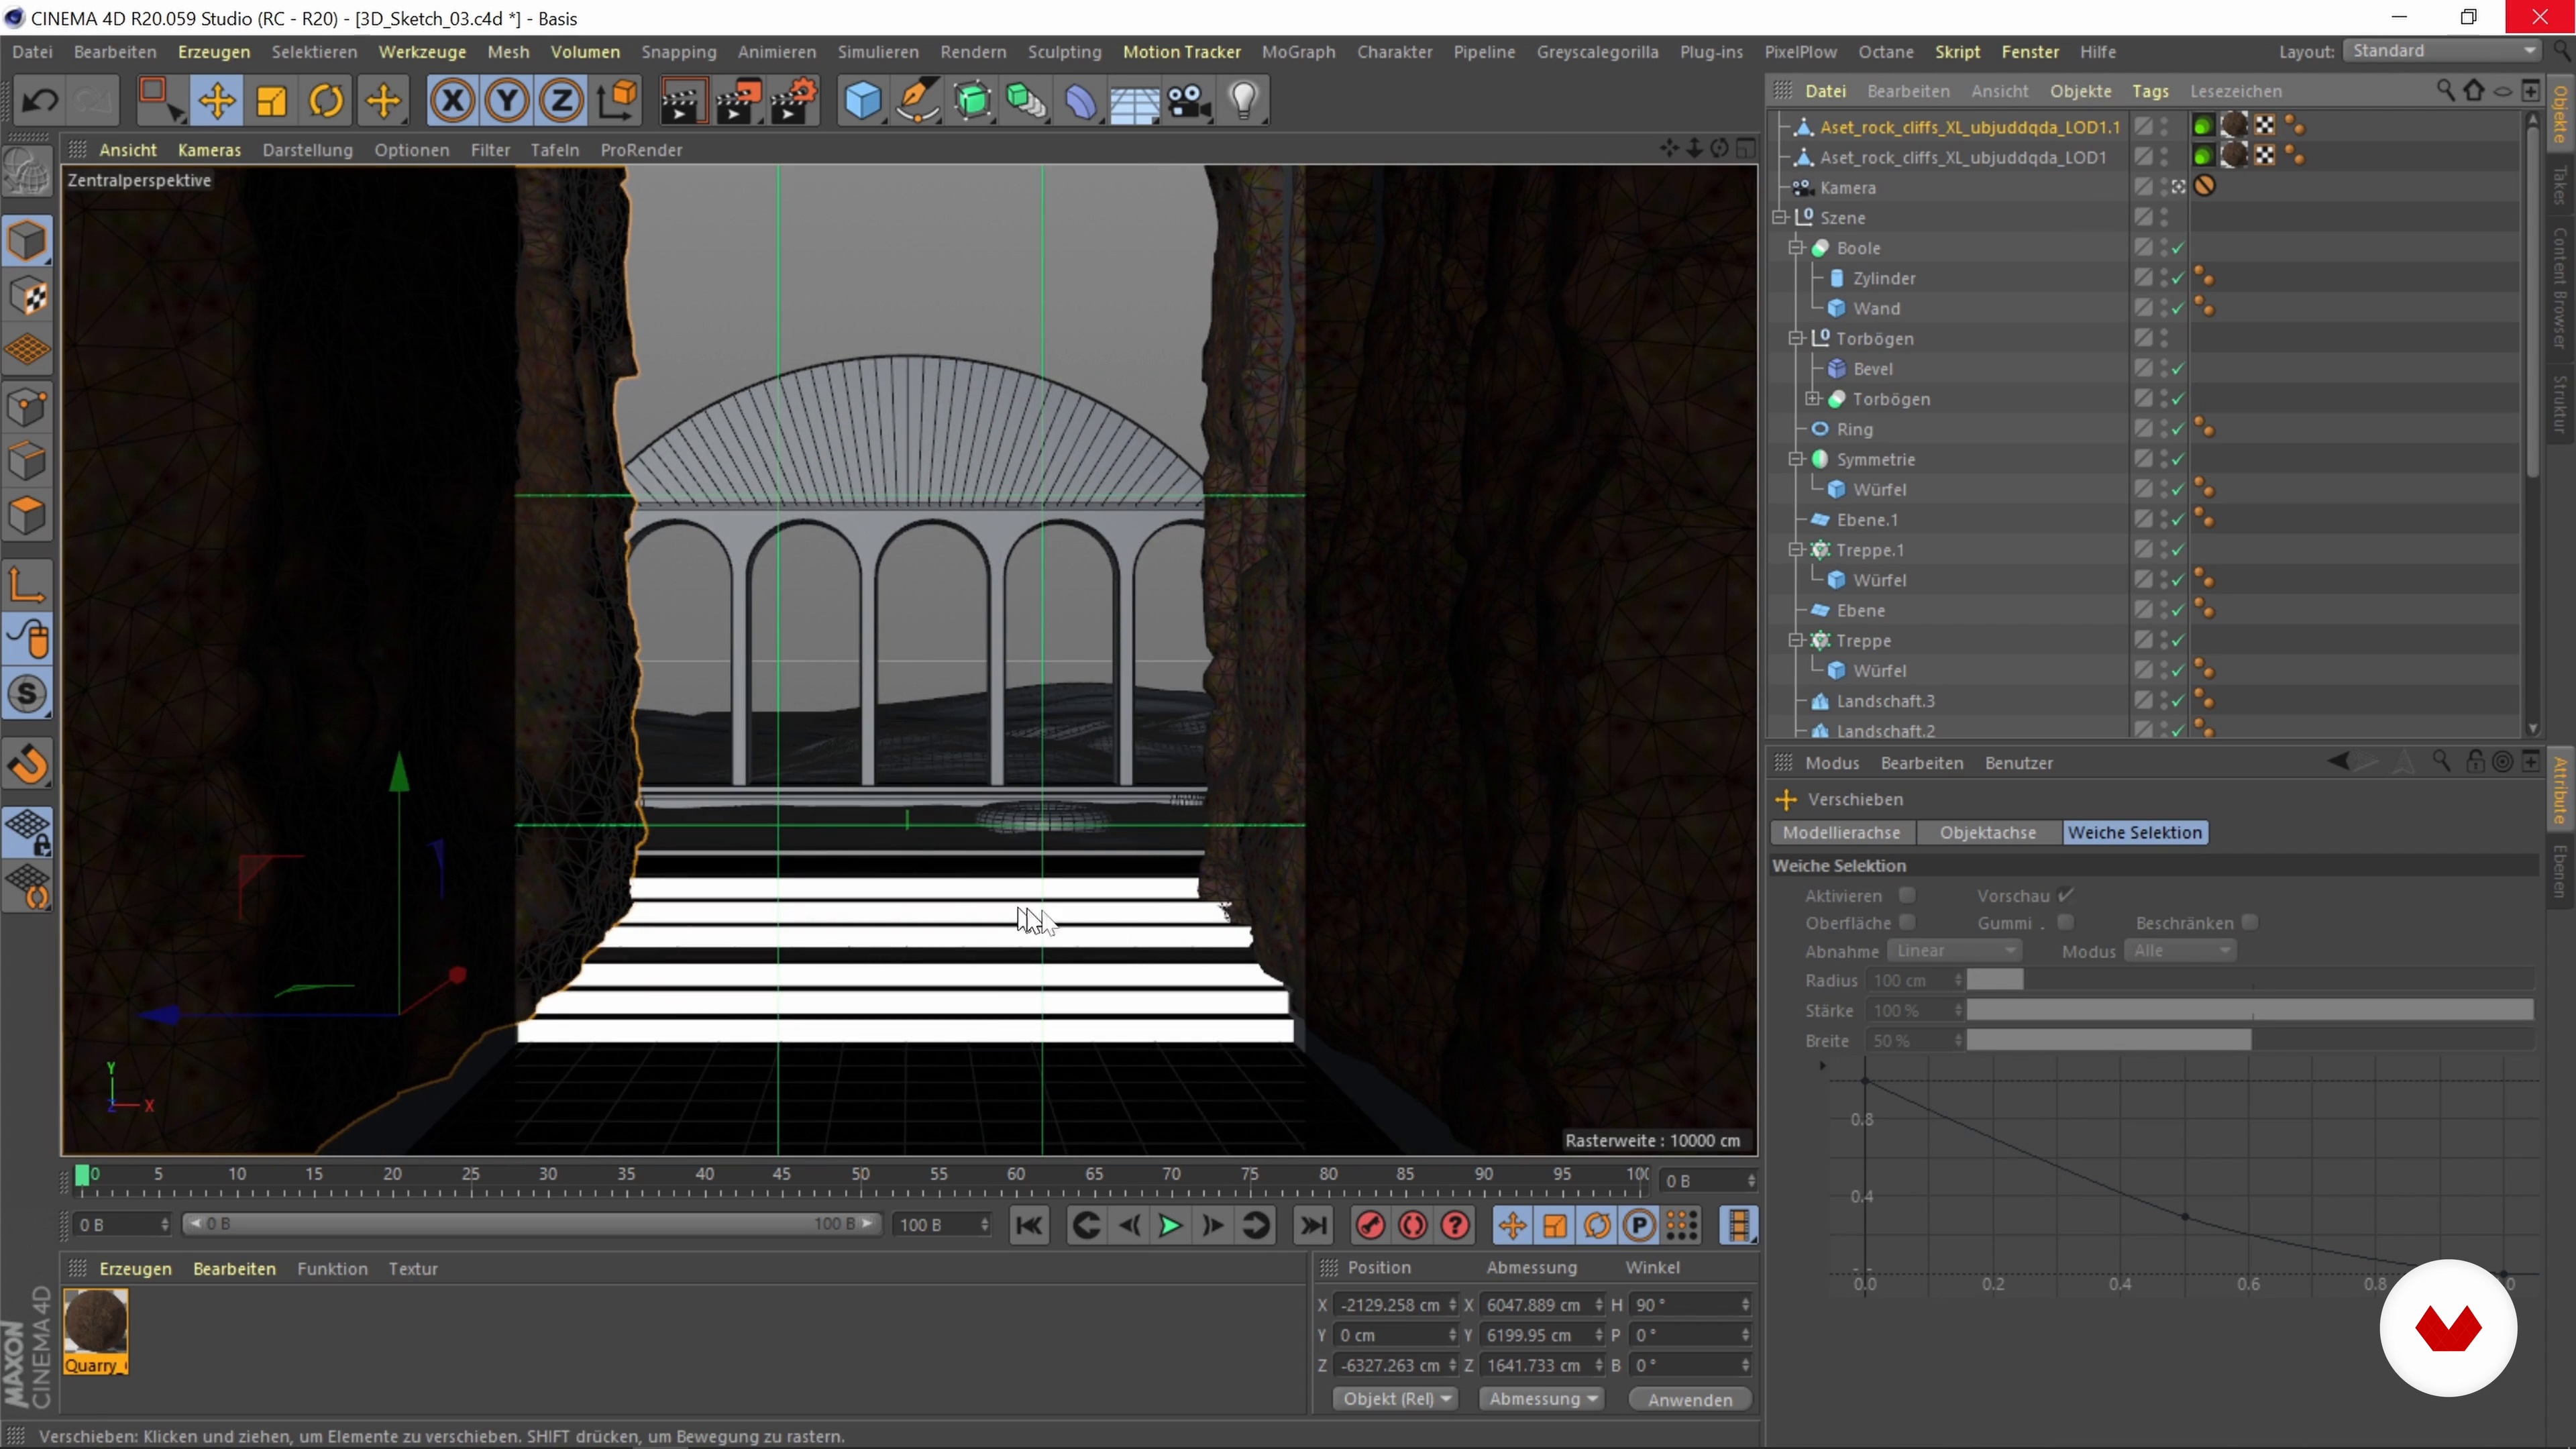Collapse the Treppe.1 object
This screenshot has height=1449, width=2576.
tap(1796, 549)
